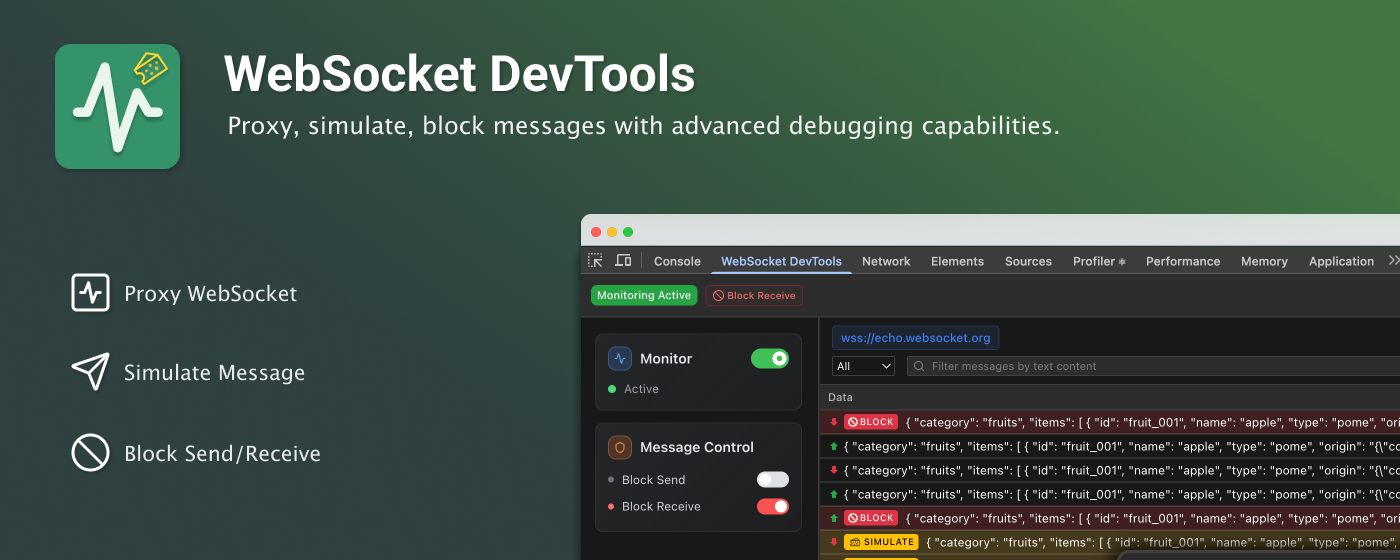Click the Block Send/Receive prohibition icon

tap(90, 452)
